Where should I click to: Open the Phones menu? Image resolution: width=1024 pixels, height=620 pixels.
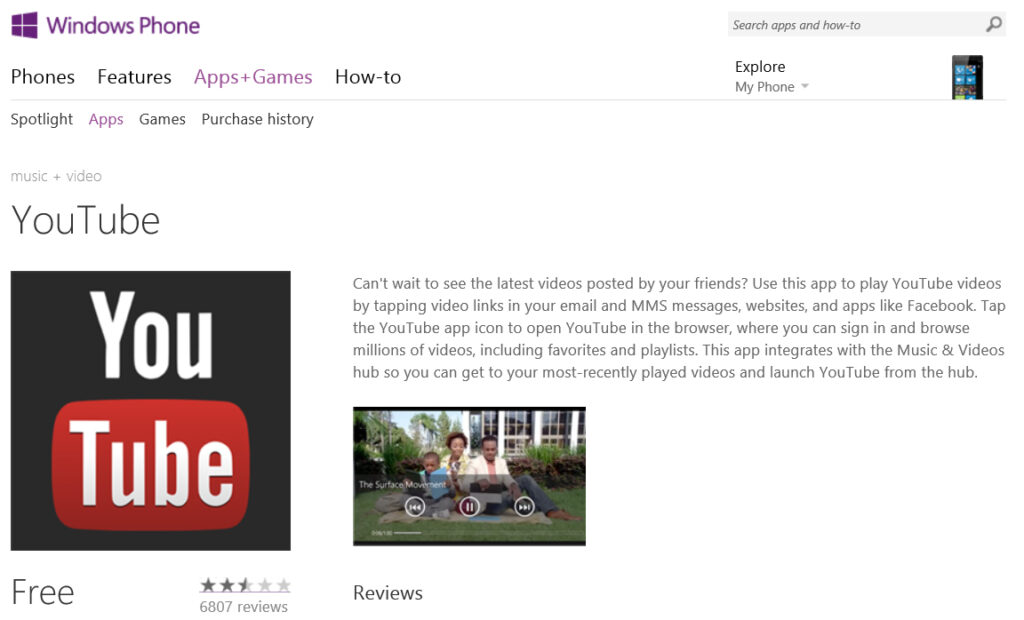42,77
